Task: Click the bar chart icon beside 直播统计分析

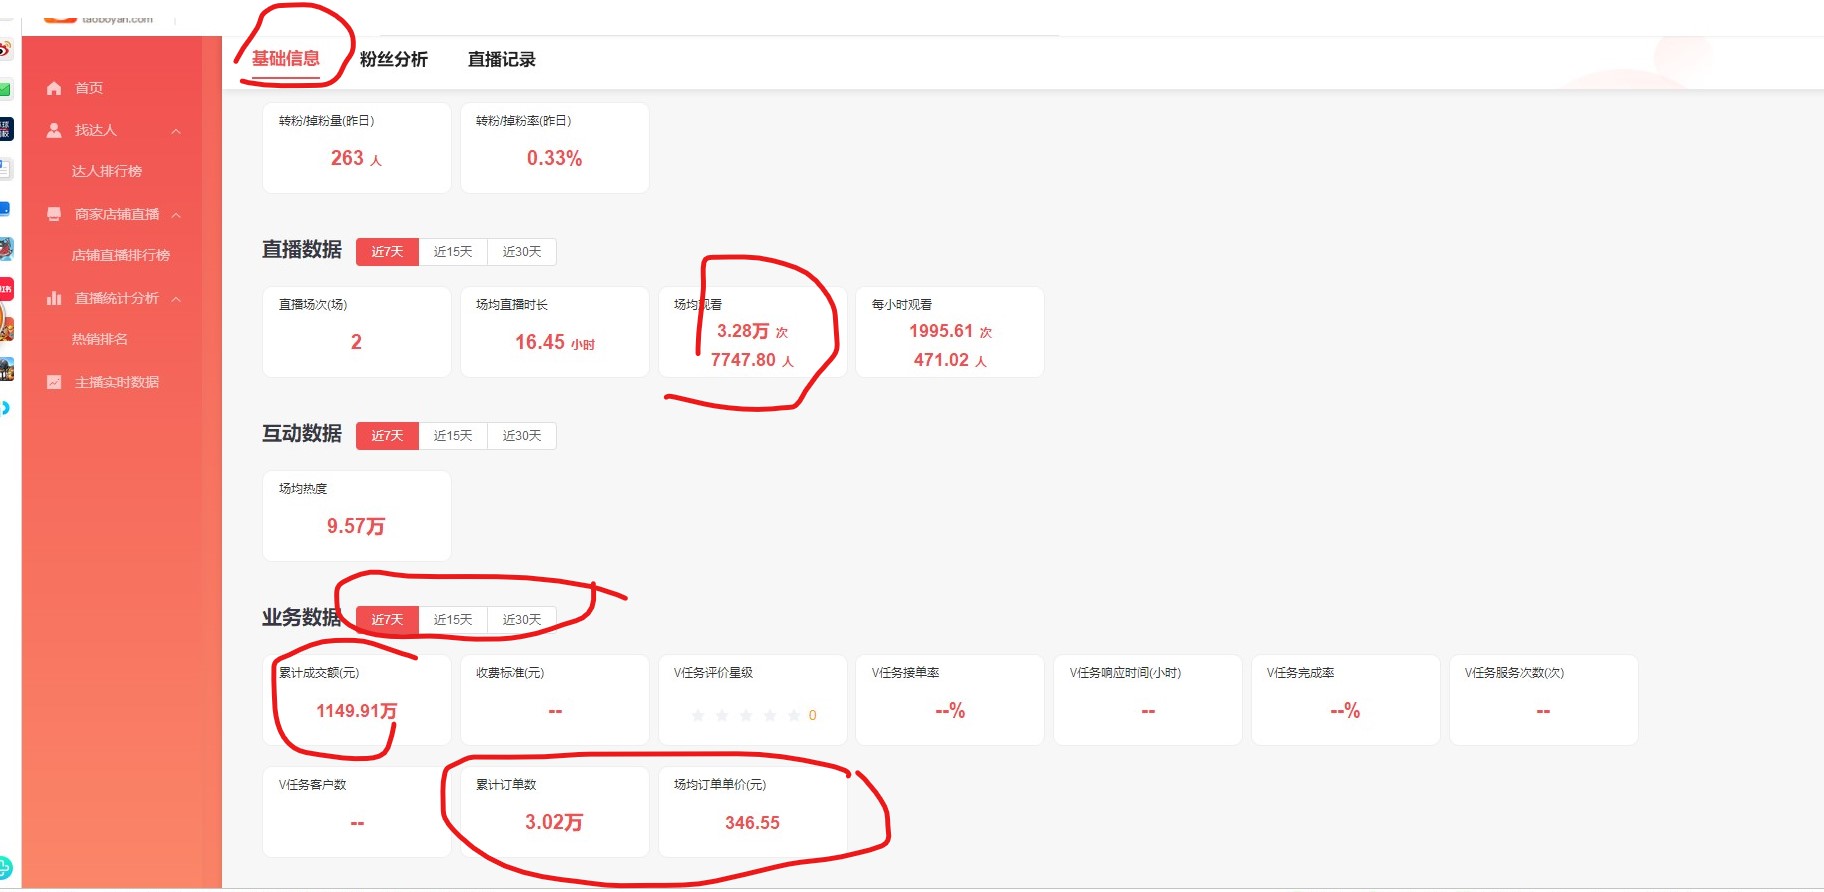Action: [54, 298]
